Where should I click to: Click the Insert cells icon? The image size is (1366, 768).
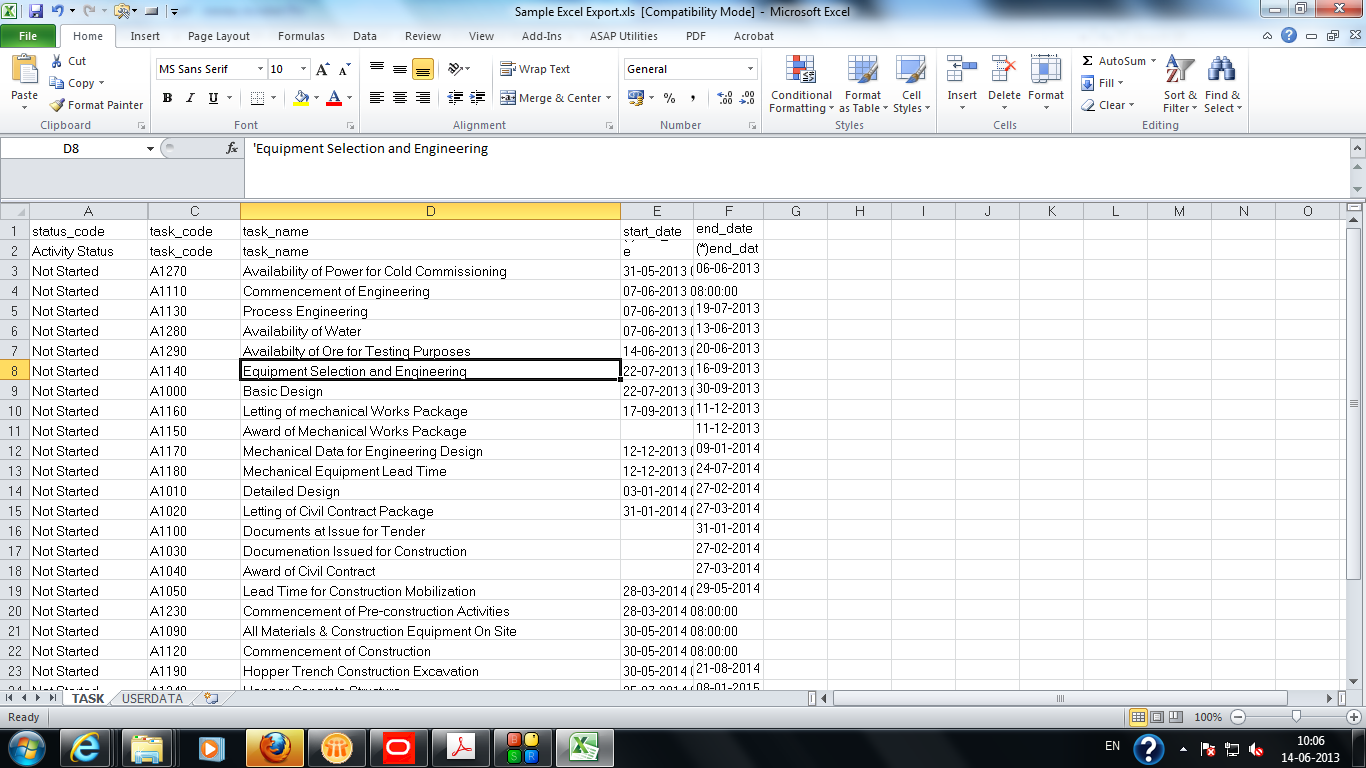962,70
